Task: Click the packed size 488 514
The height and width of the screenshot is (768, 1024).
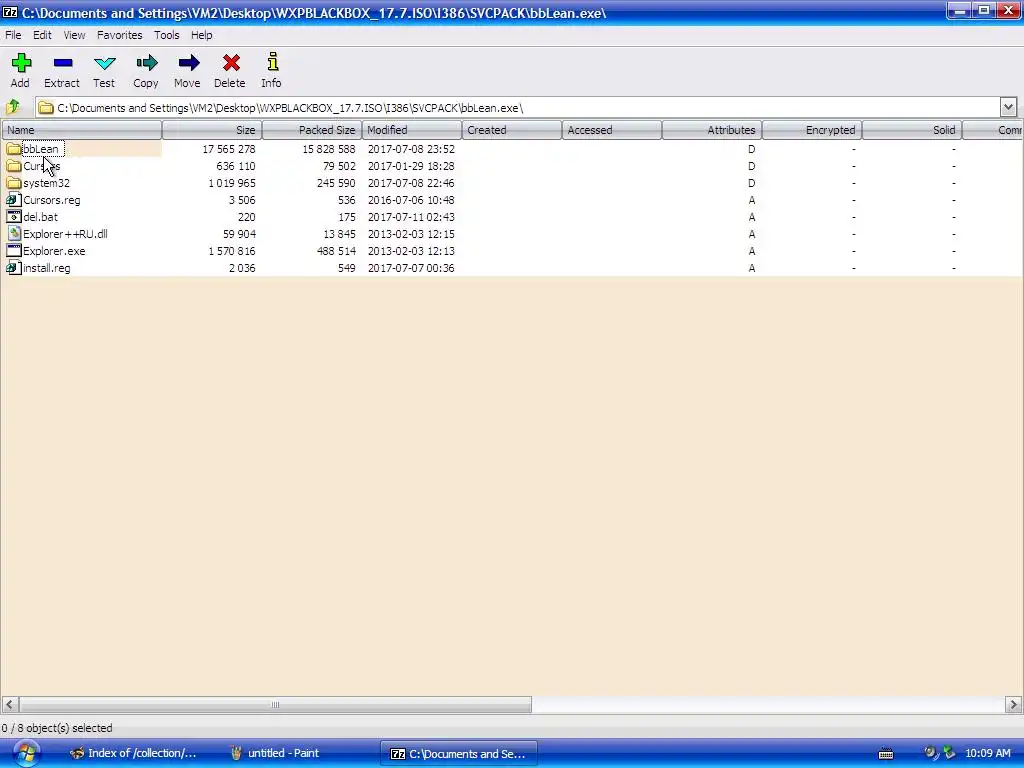Action: point(336,251)
